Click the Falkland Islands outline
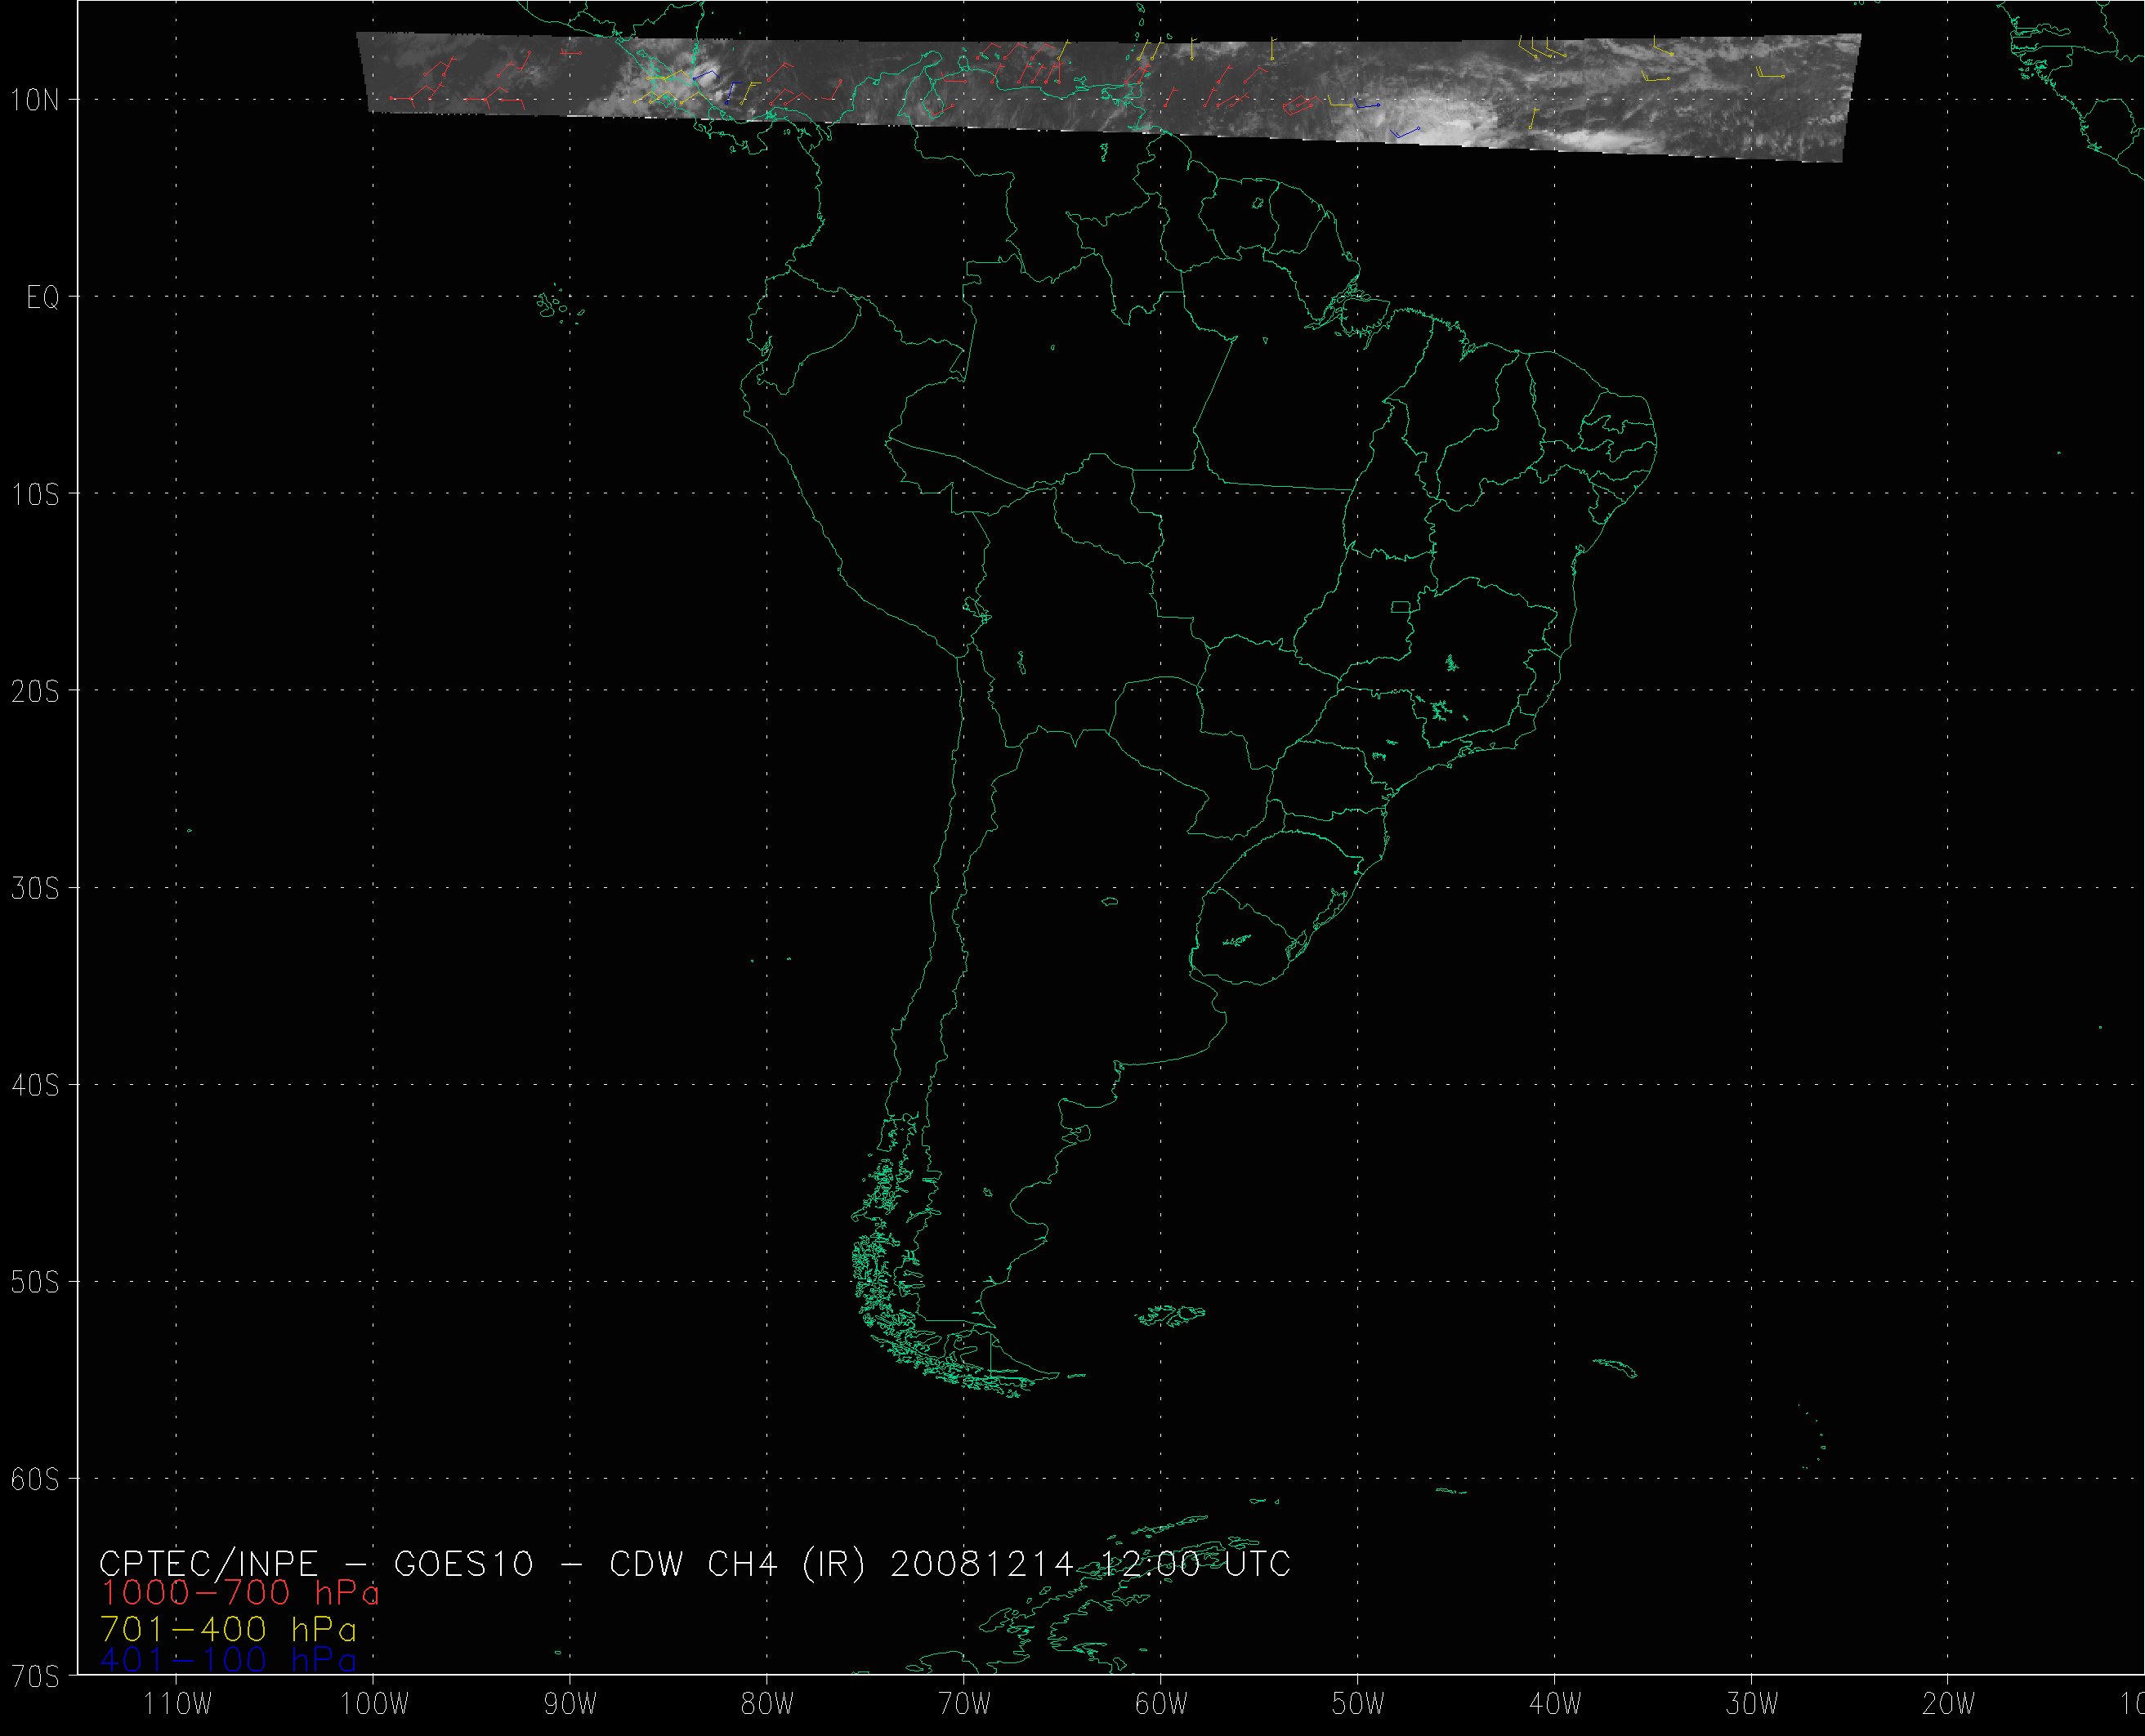 (1172, 1315)
